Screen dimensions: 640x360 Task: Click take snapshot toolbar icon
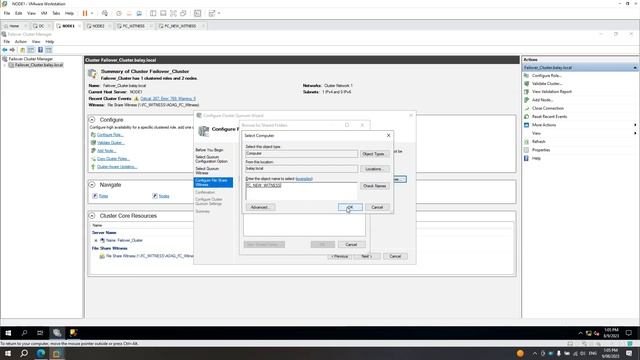coord(119,13)
